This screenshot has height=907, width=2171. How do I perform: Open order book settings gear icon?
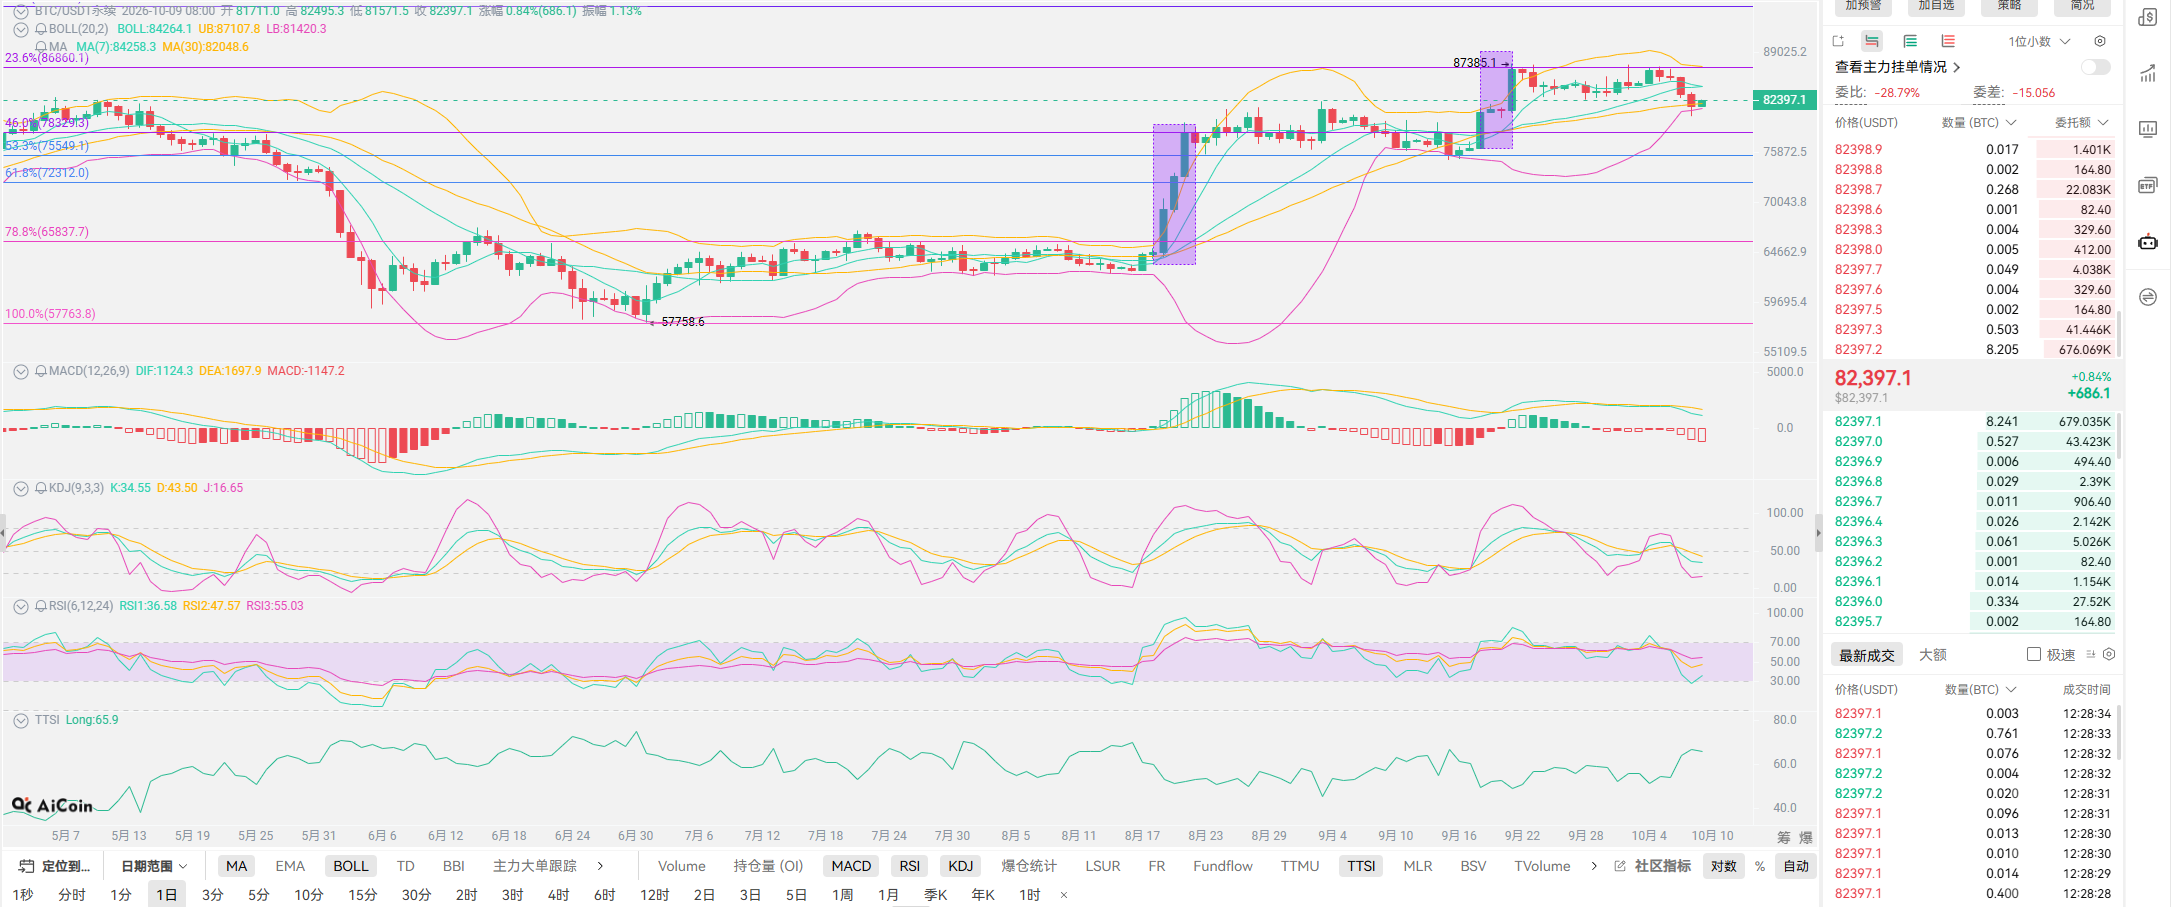tap(2100, 41)
